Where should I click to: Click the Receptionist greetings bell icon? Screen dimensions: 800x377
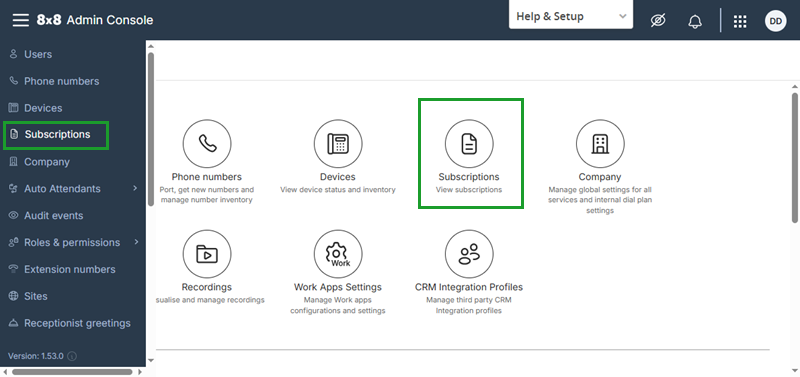click(14, 323)
